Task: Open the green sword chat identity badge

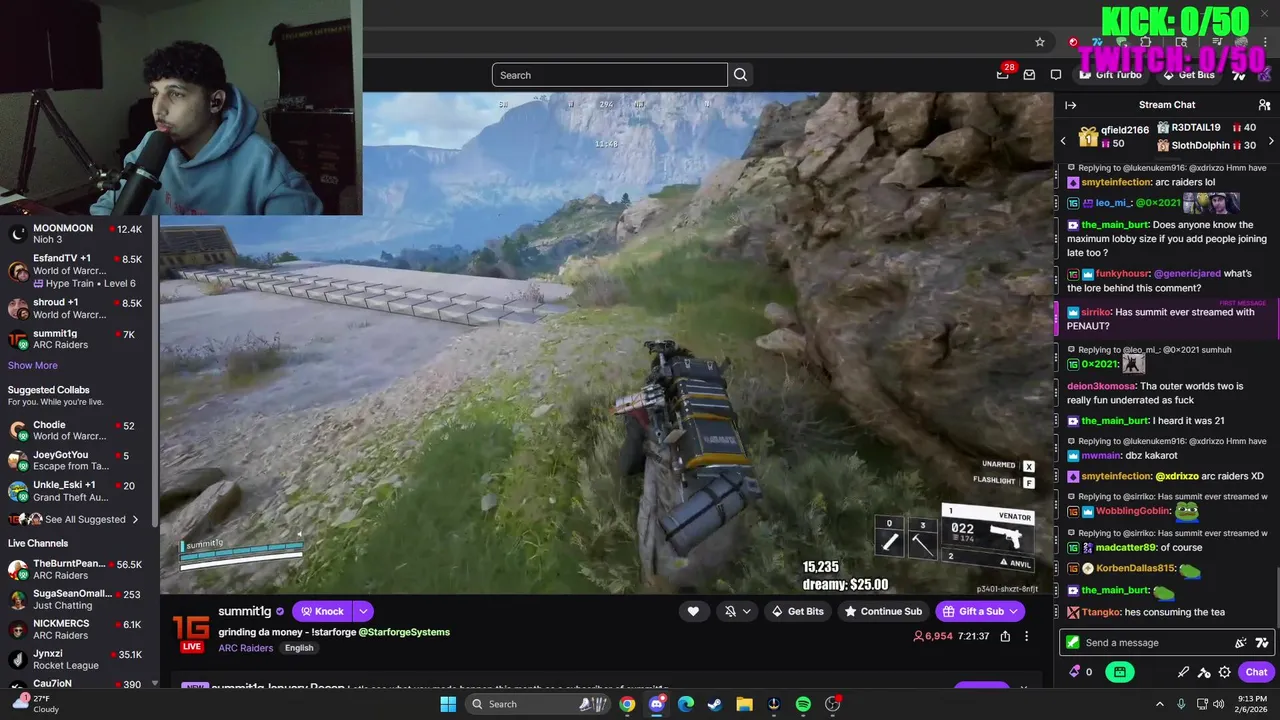Action: (1072, 643)
